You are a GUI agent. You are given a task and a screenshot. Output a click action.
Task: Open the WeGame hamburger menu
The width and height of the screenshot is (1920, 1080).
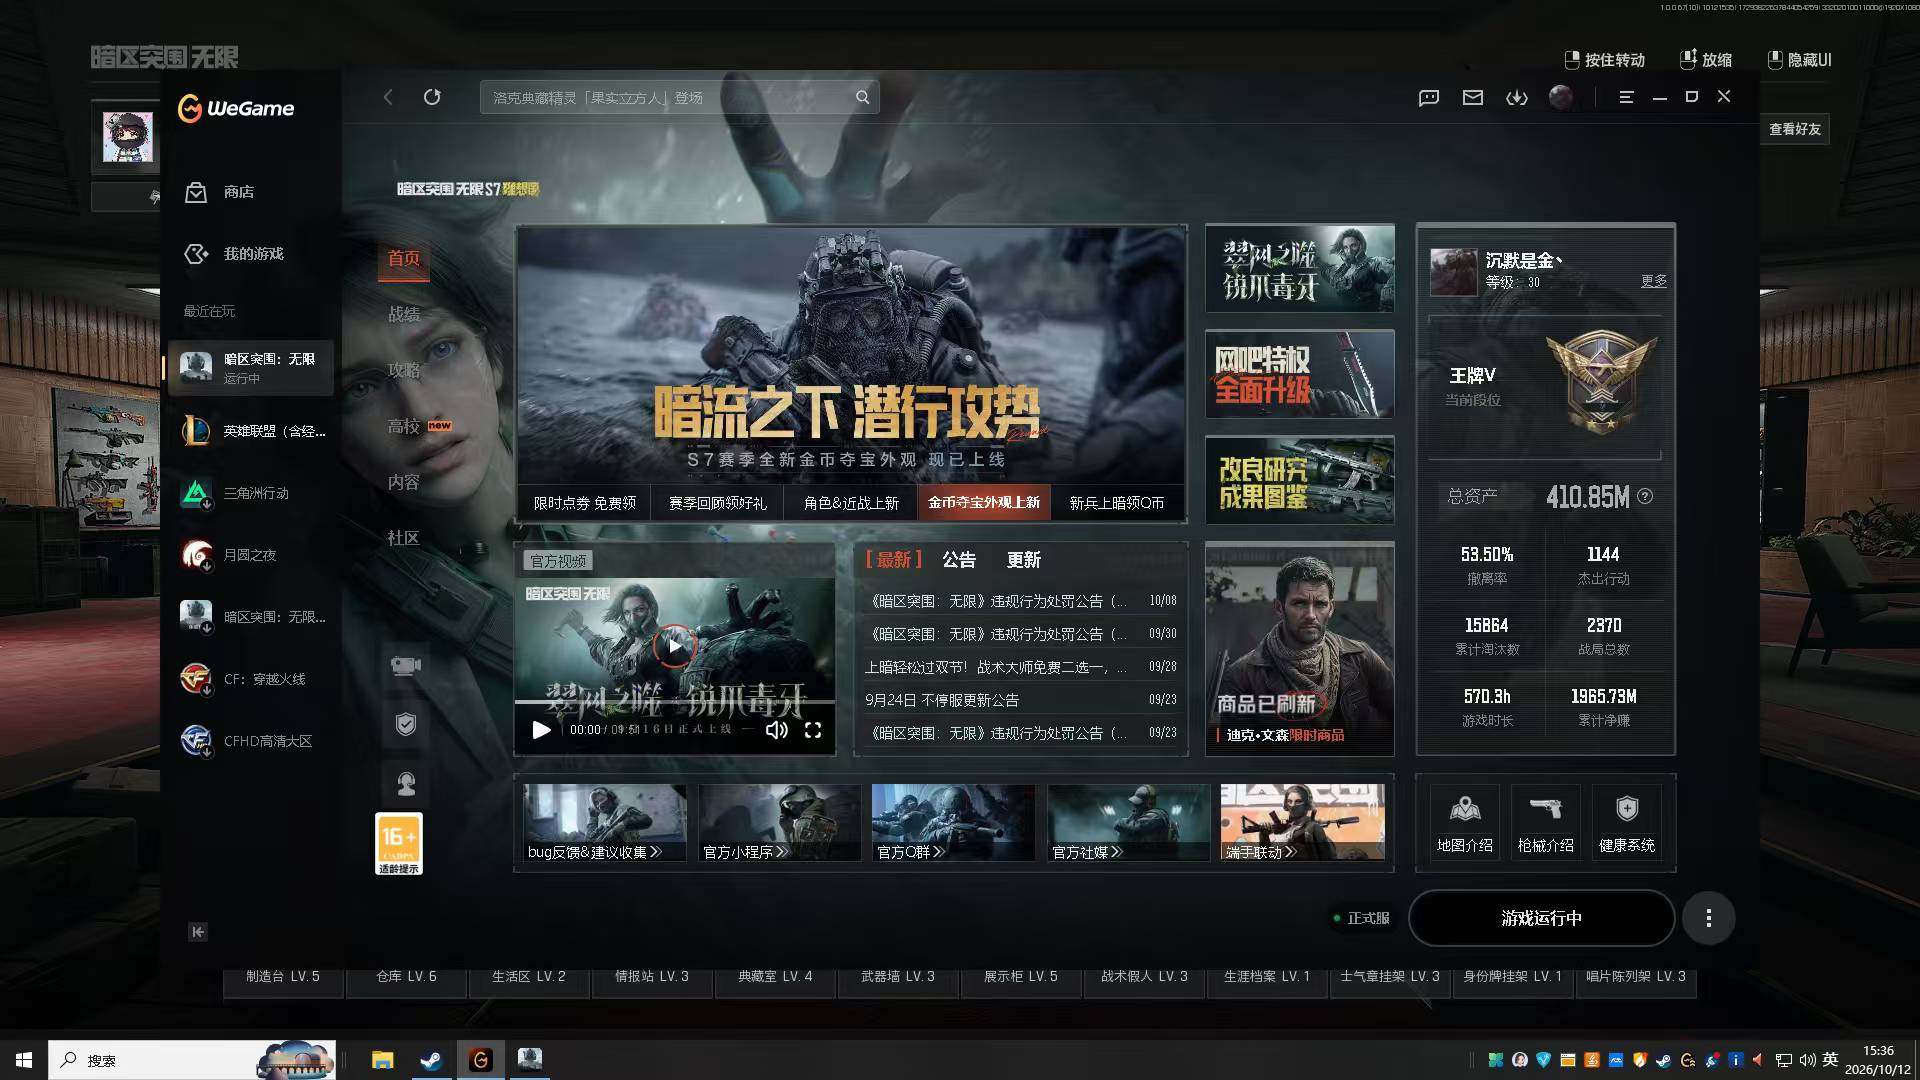click(x=1627, y=97)
